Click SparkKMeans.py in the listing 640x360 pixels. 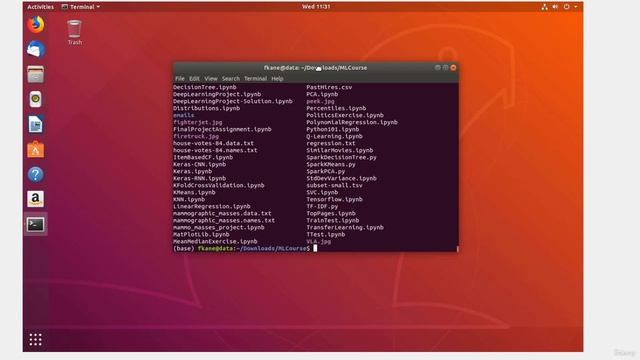[x=331, y=164]
